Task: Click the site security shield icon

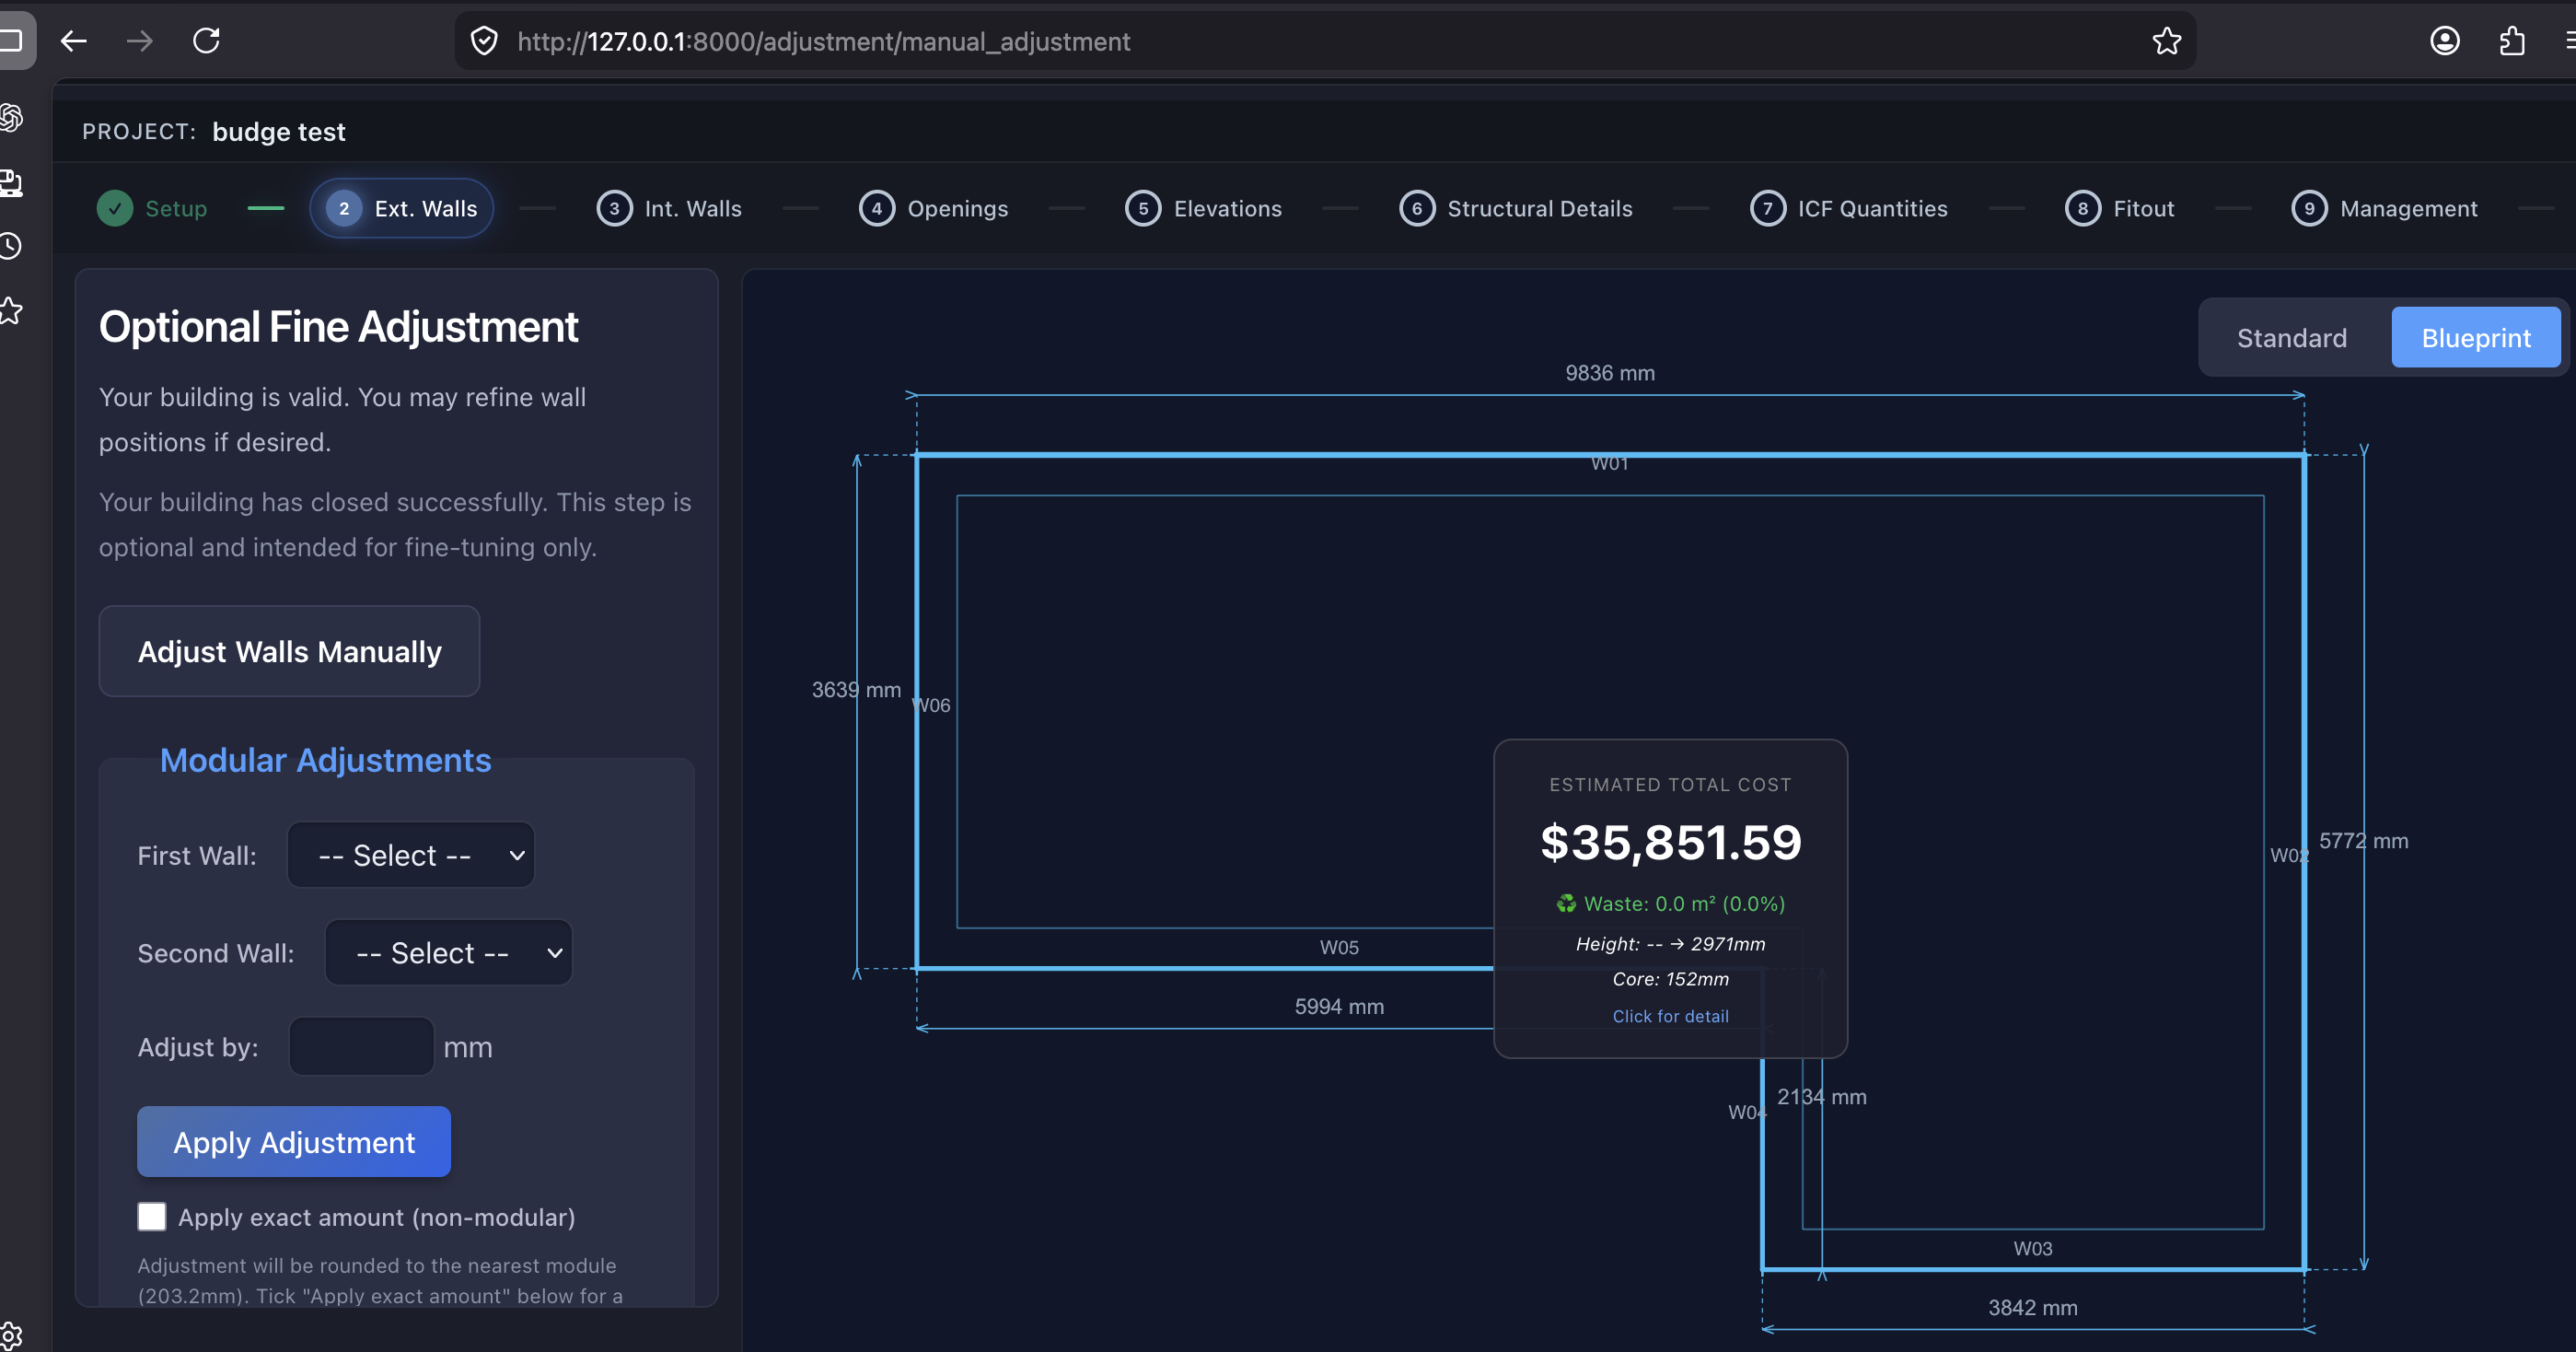Action: click(485, 41)
